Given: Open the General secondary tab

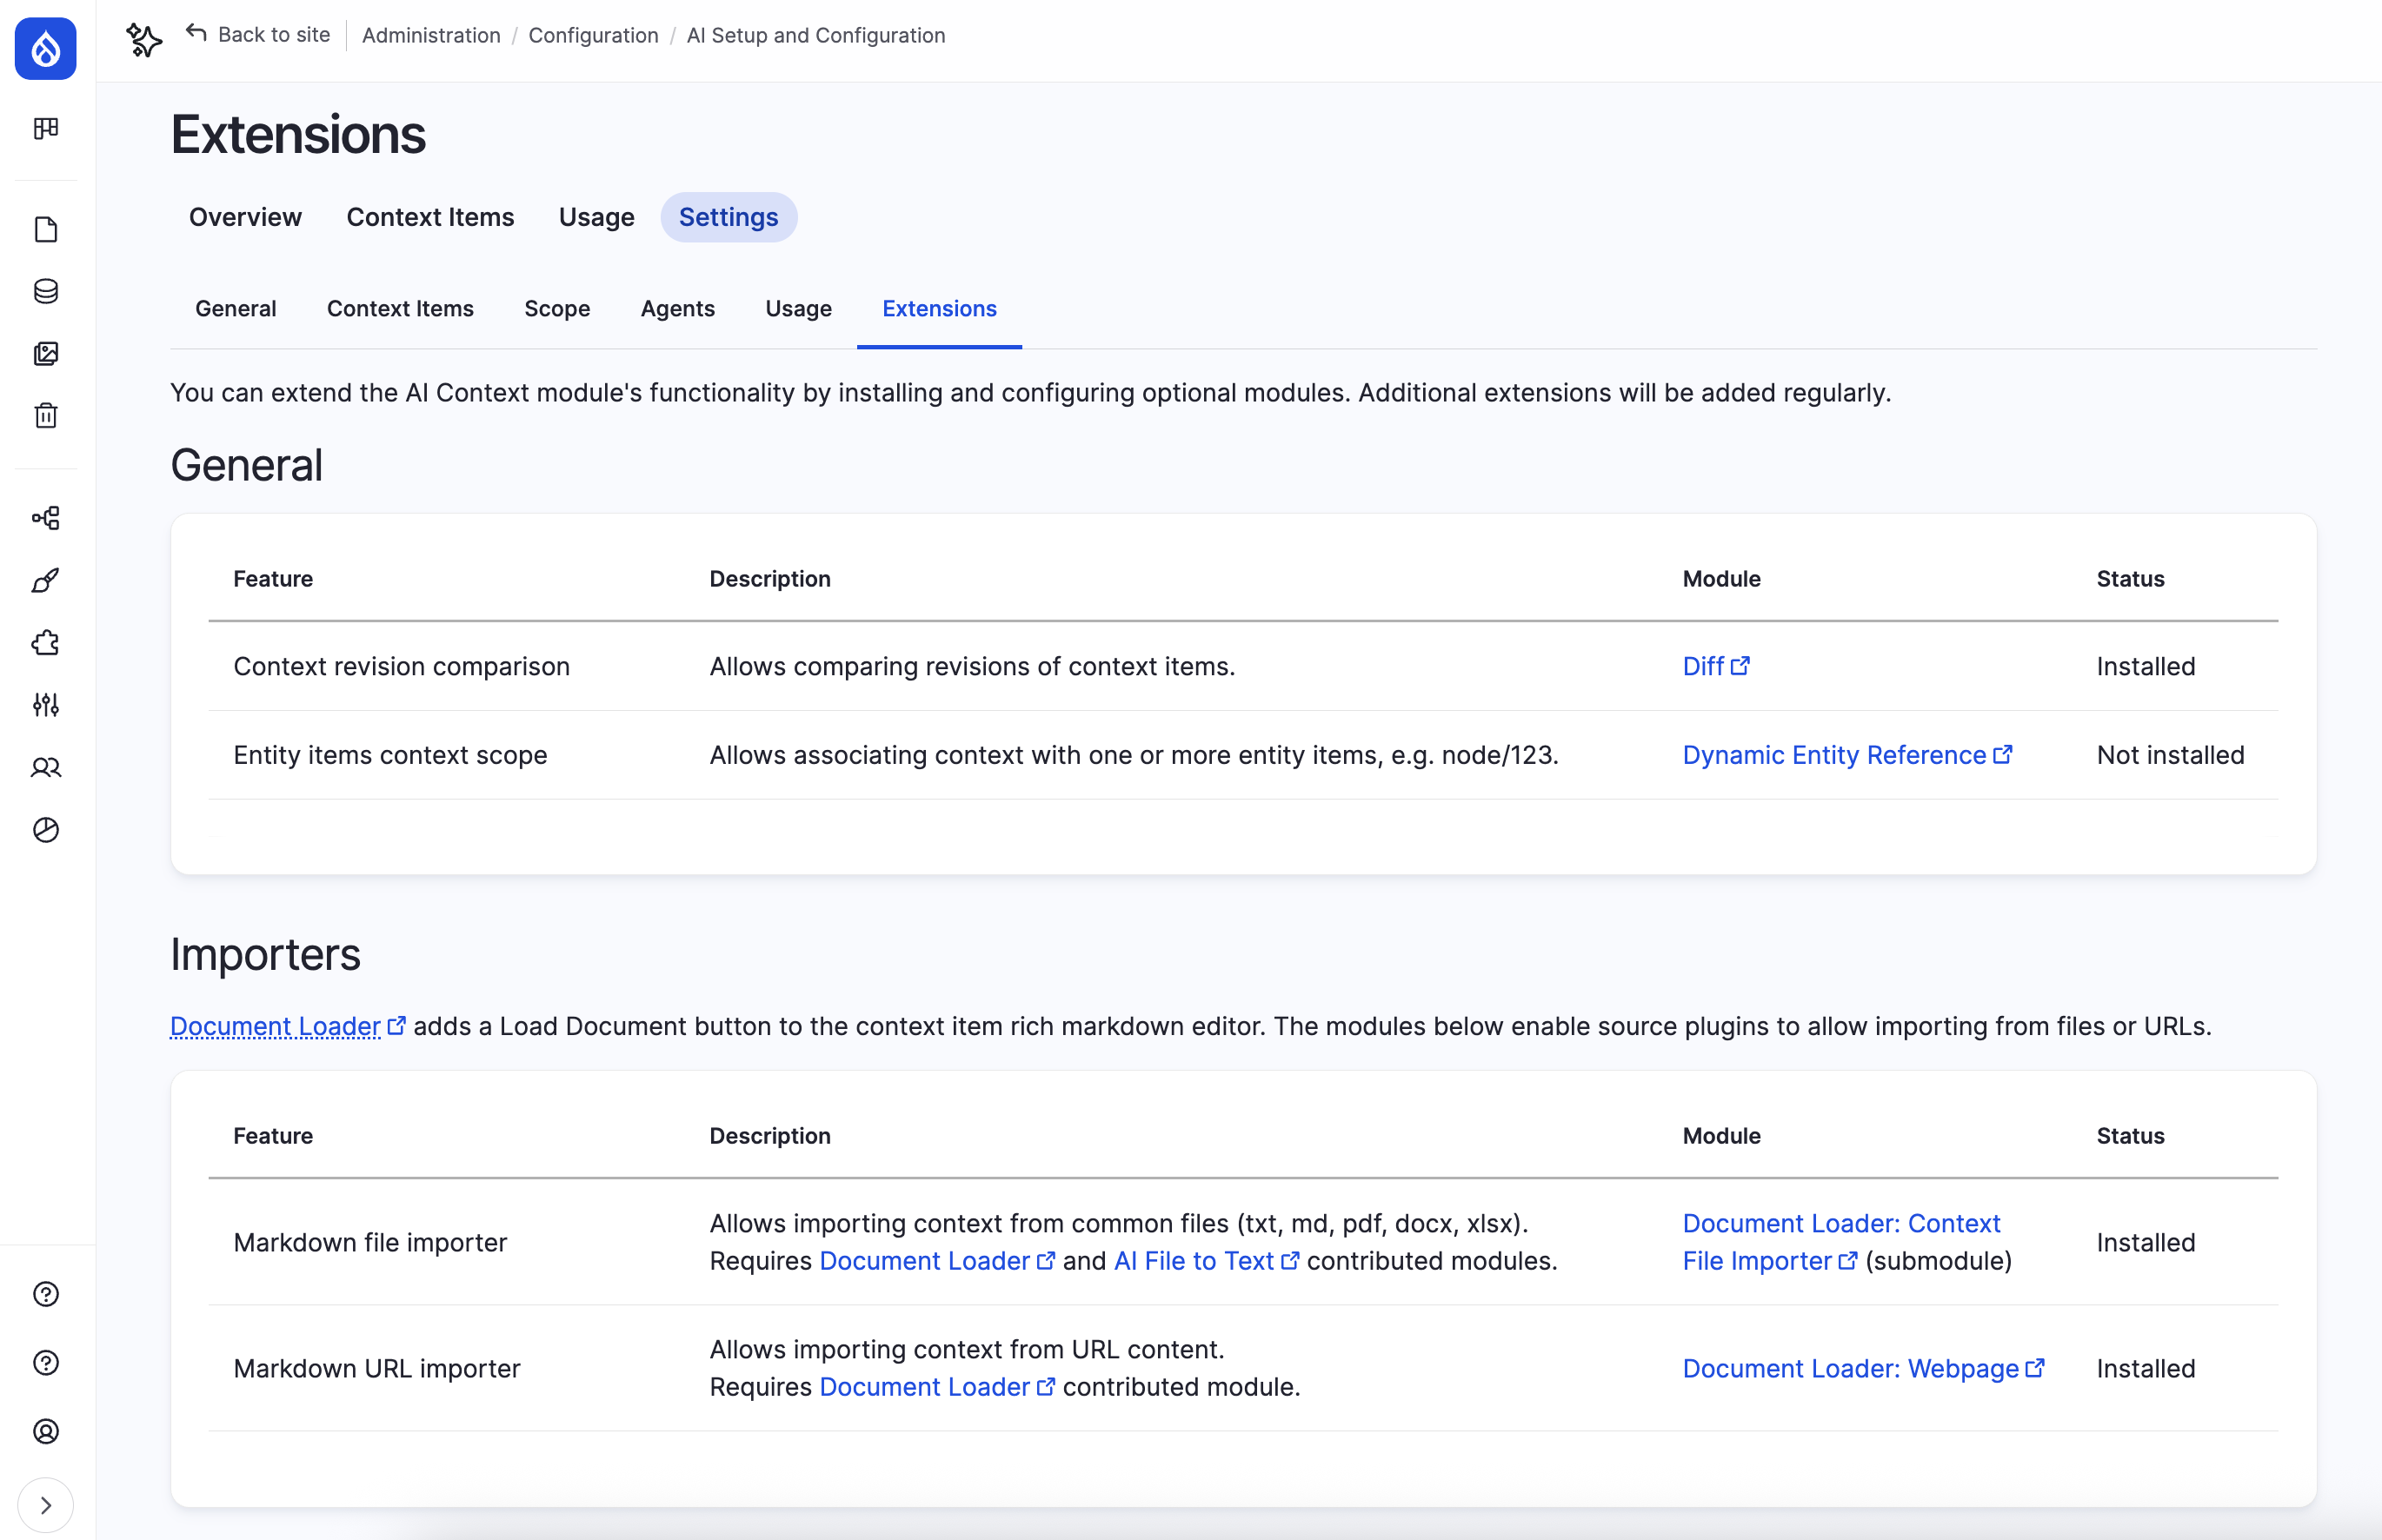Looking at the screenshot, I should click(x=236, y=308).
